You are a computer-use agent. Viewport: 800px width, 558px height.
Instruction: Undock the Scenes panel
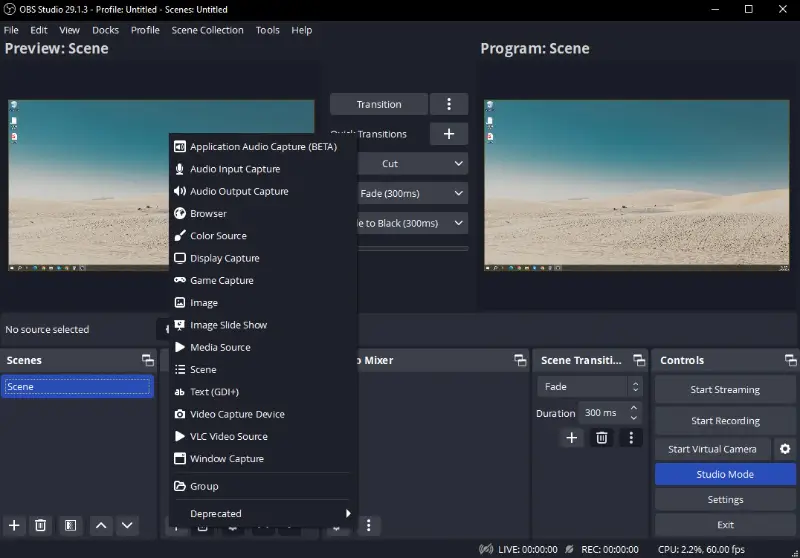pos(148,360)
